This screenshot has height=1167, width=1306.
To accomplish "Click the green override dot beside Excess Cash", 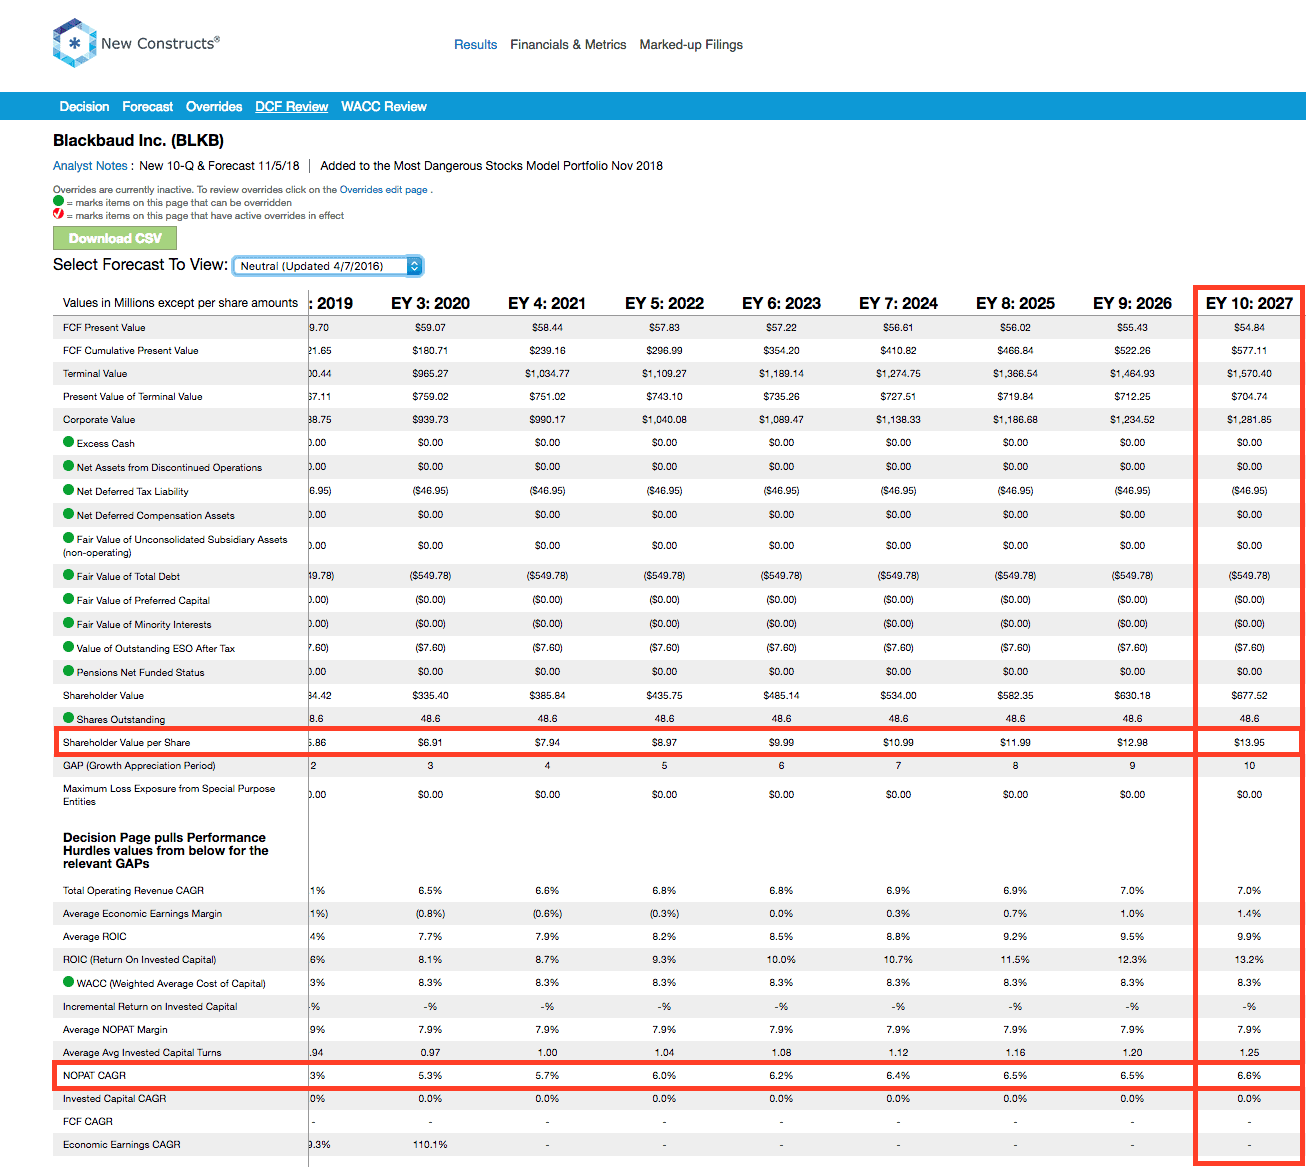I will 69,442.
